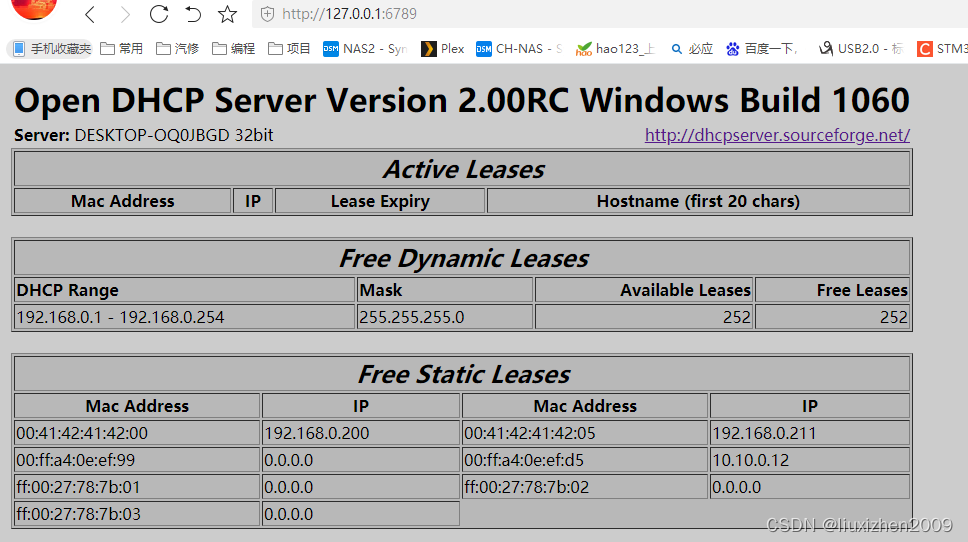Click MAC address ff:00:27:78:7b:02
The width and height of the screenshot is (968, 542).
[585, 488]
